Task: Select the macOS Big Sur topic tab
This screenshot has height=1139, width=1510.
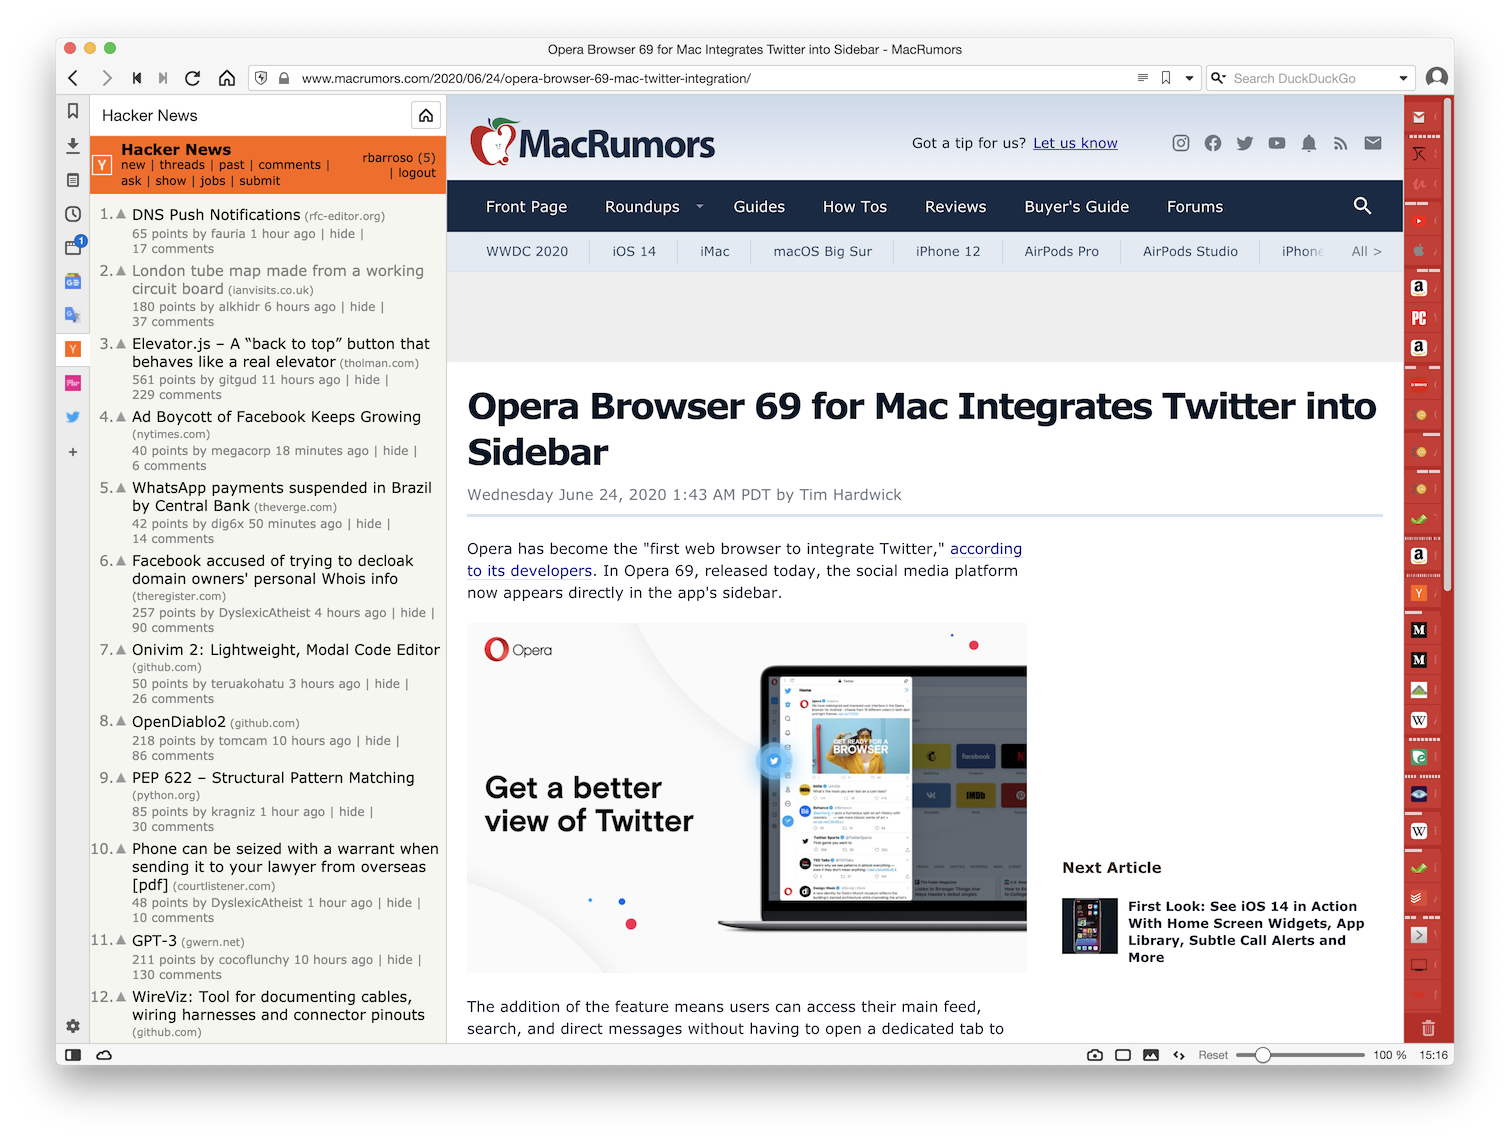Action: (x=822, y=251)
